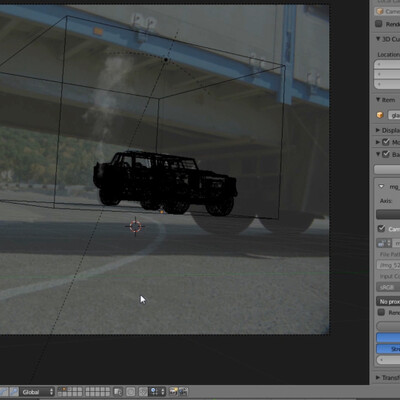Screen dimensions: 400x400
Task: Click the upper blue highlighted button
Action: (x=388, y=338)
